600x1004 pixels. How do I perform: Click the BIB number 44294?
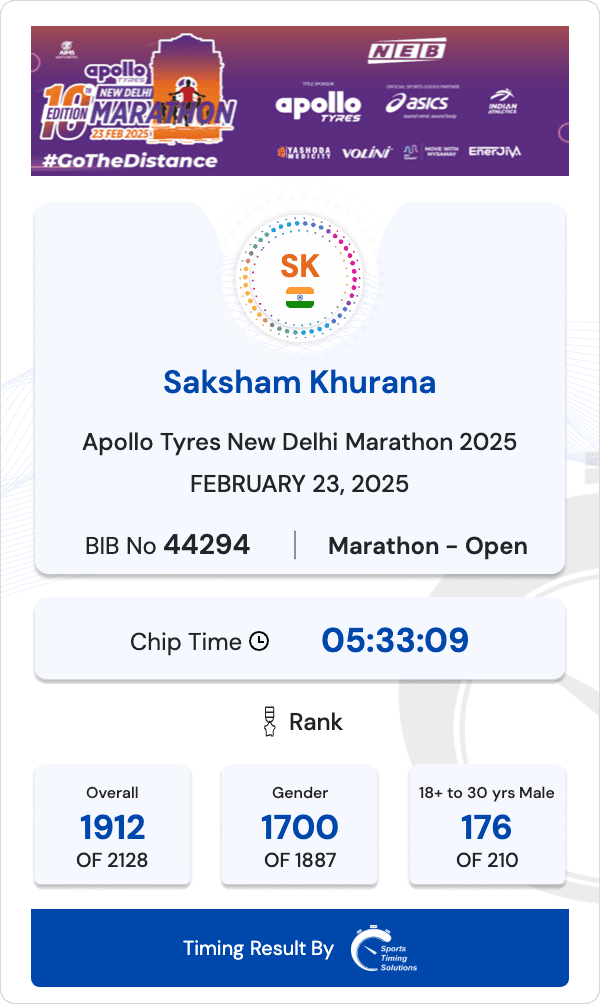pos(207,545)
